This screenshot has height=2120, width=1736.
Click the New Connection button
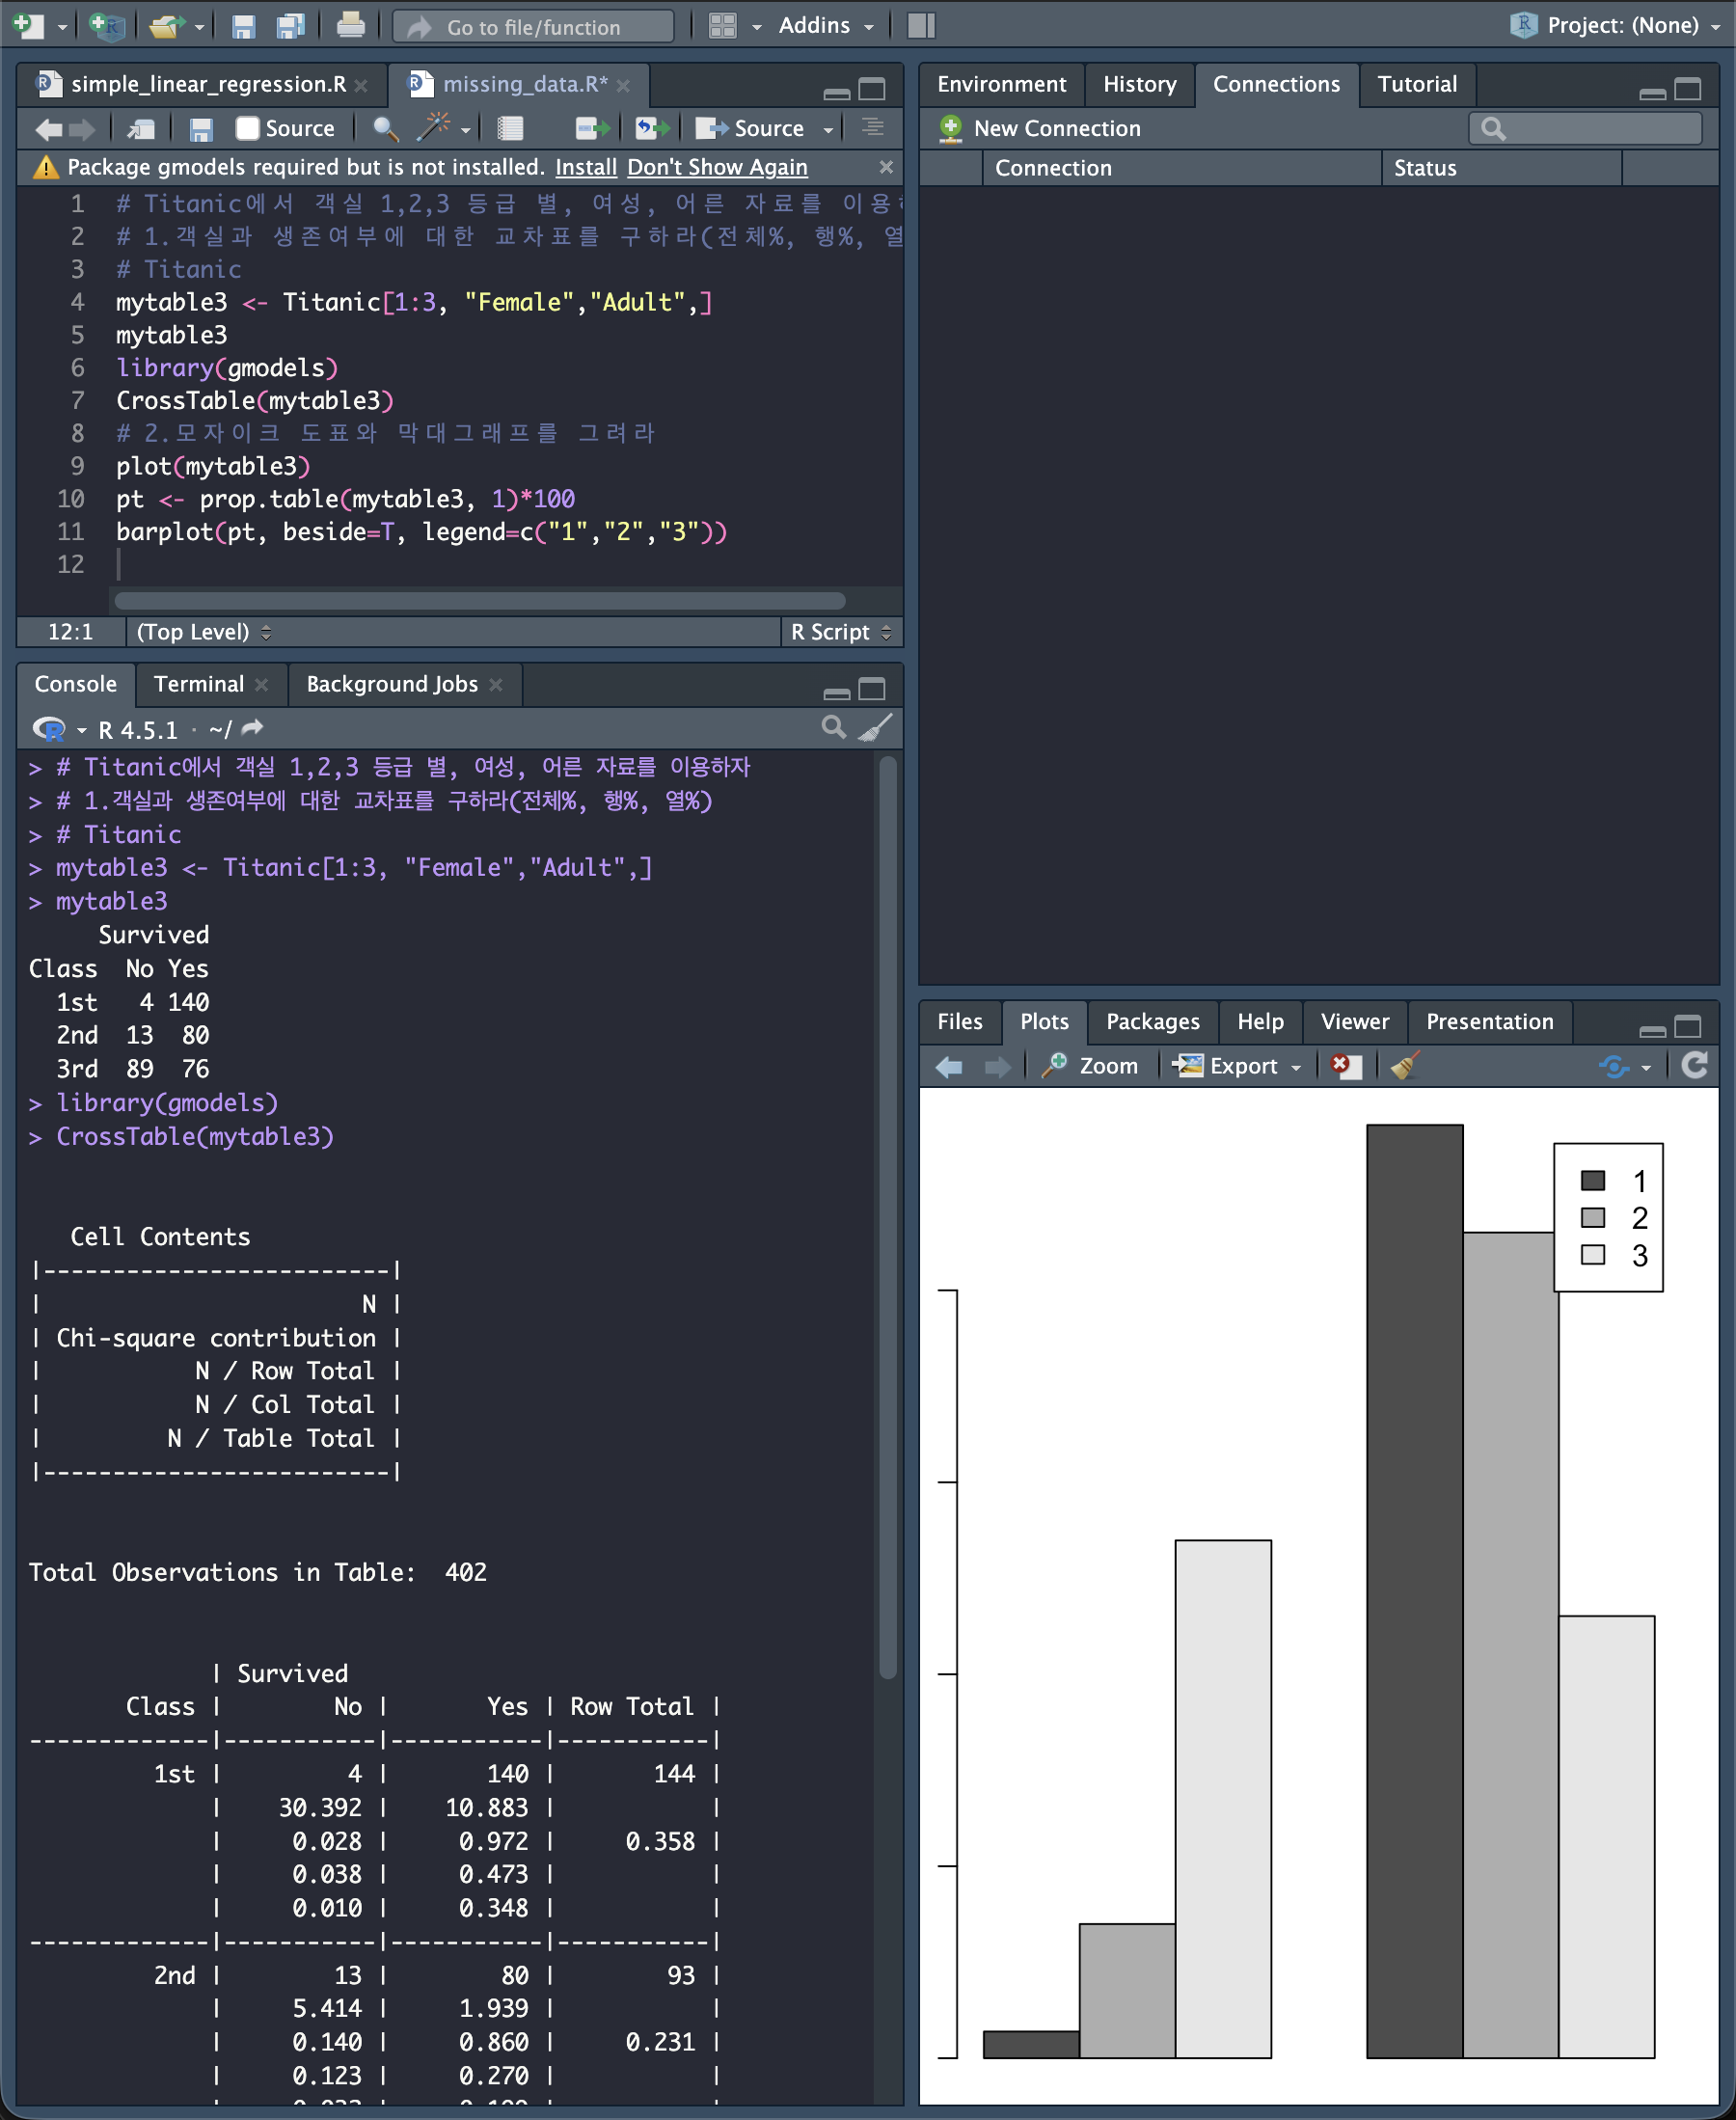[x=1041, y=128]
